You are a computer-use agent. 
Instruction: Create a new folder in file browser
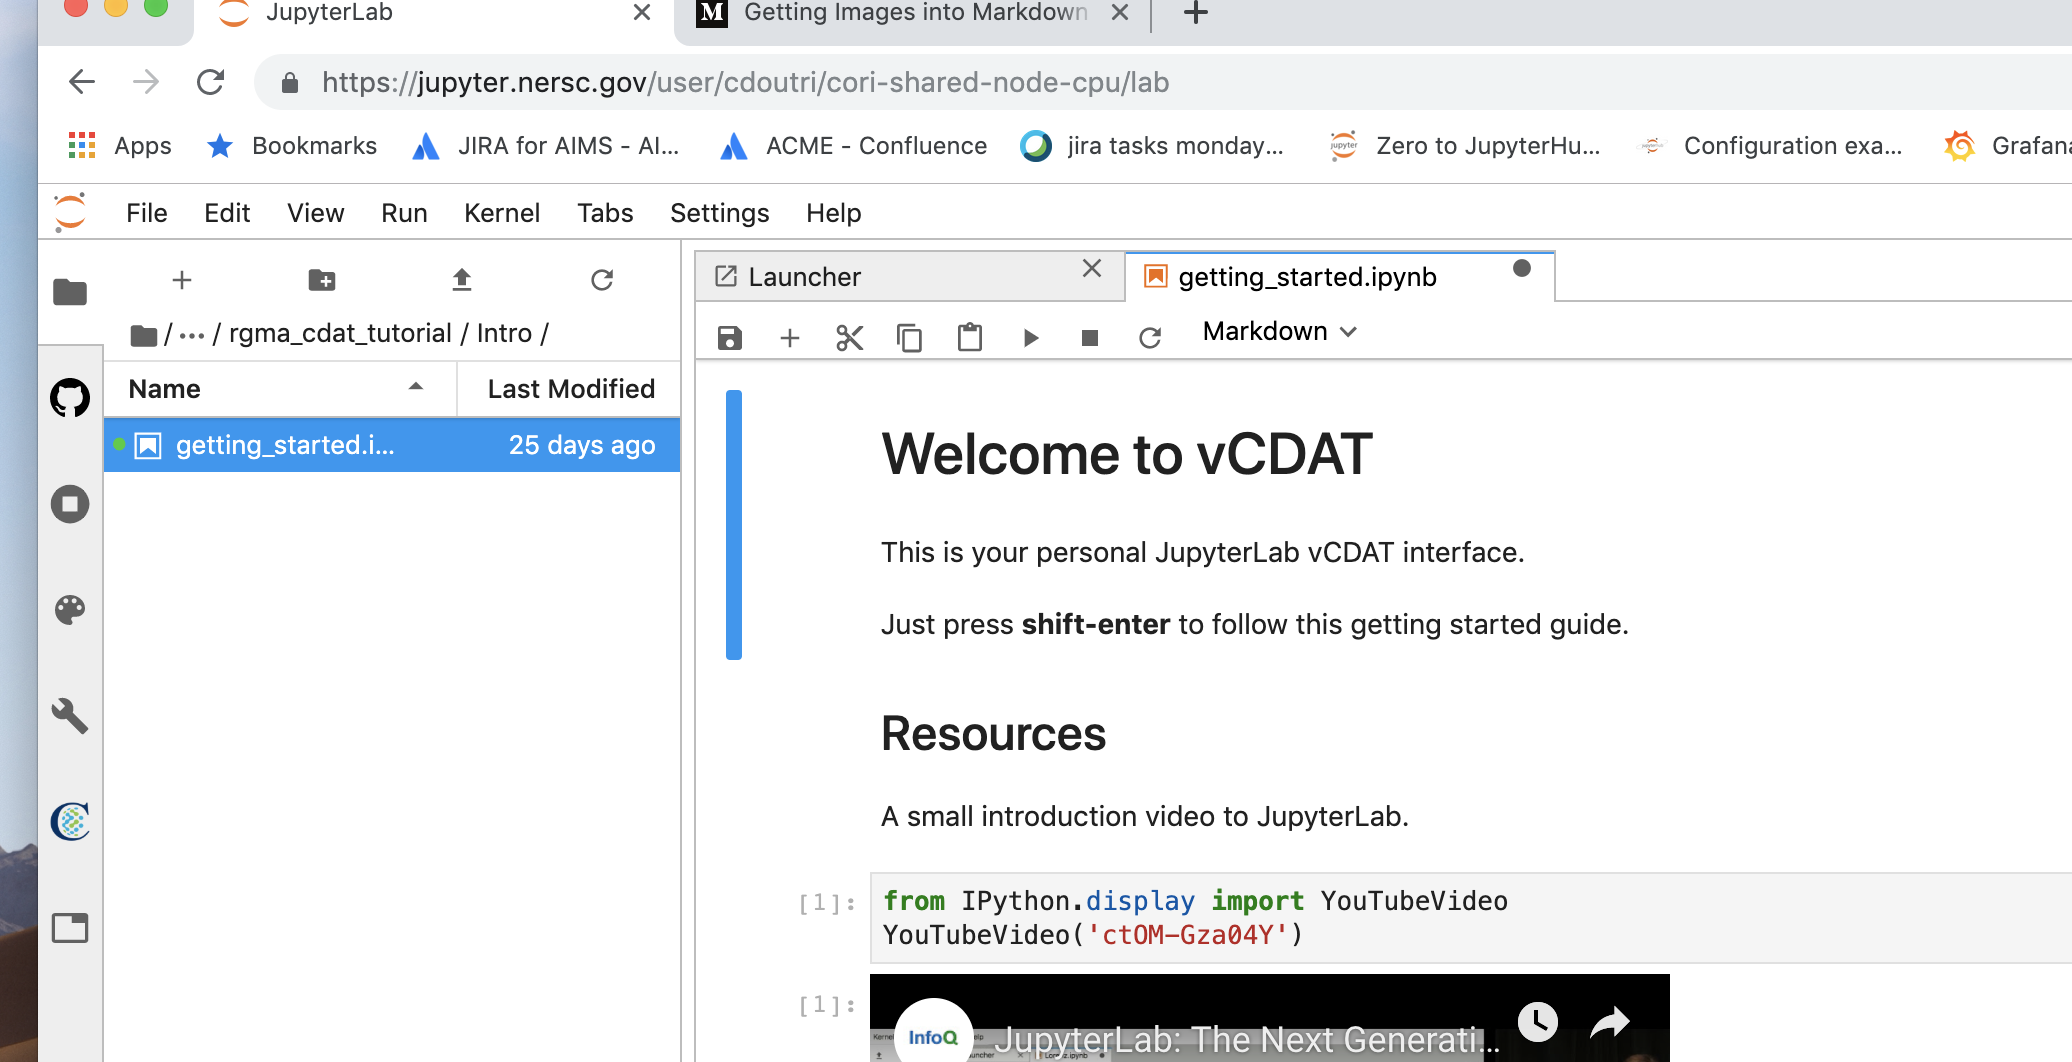pyautogui.click(x=322, y=280)
